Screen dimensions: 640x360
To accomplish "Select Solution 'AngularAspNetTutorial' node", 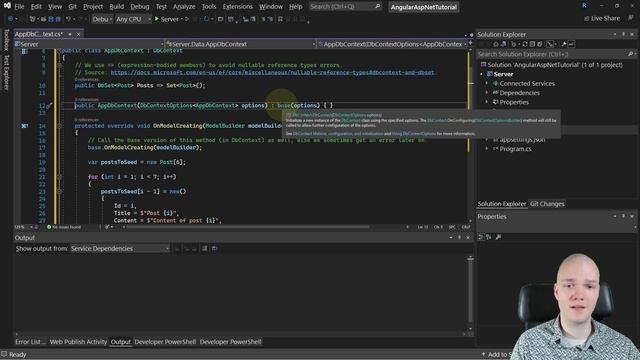I will click(x=552, y=65).
